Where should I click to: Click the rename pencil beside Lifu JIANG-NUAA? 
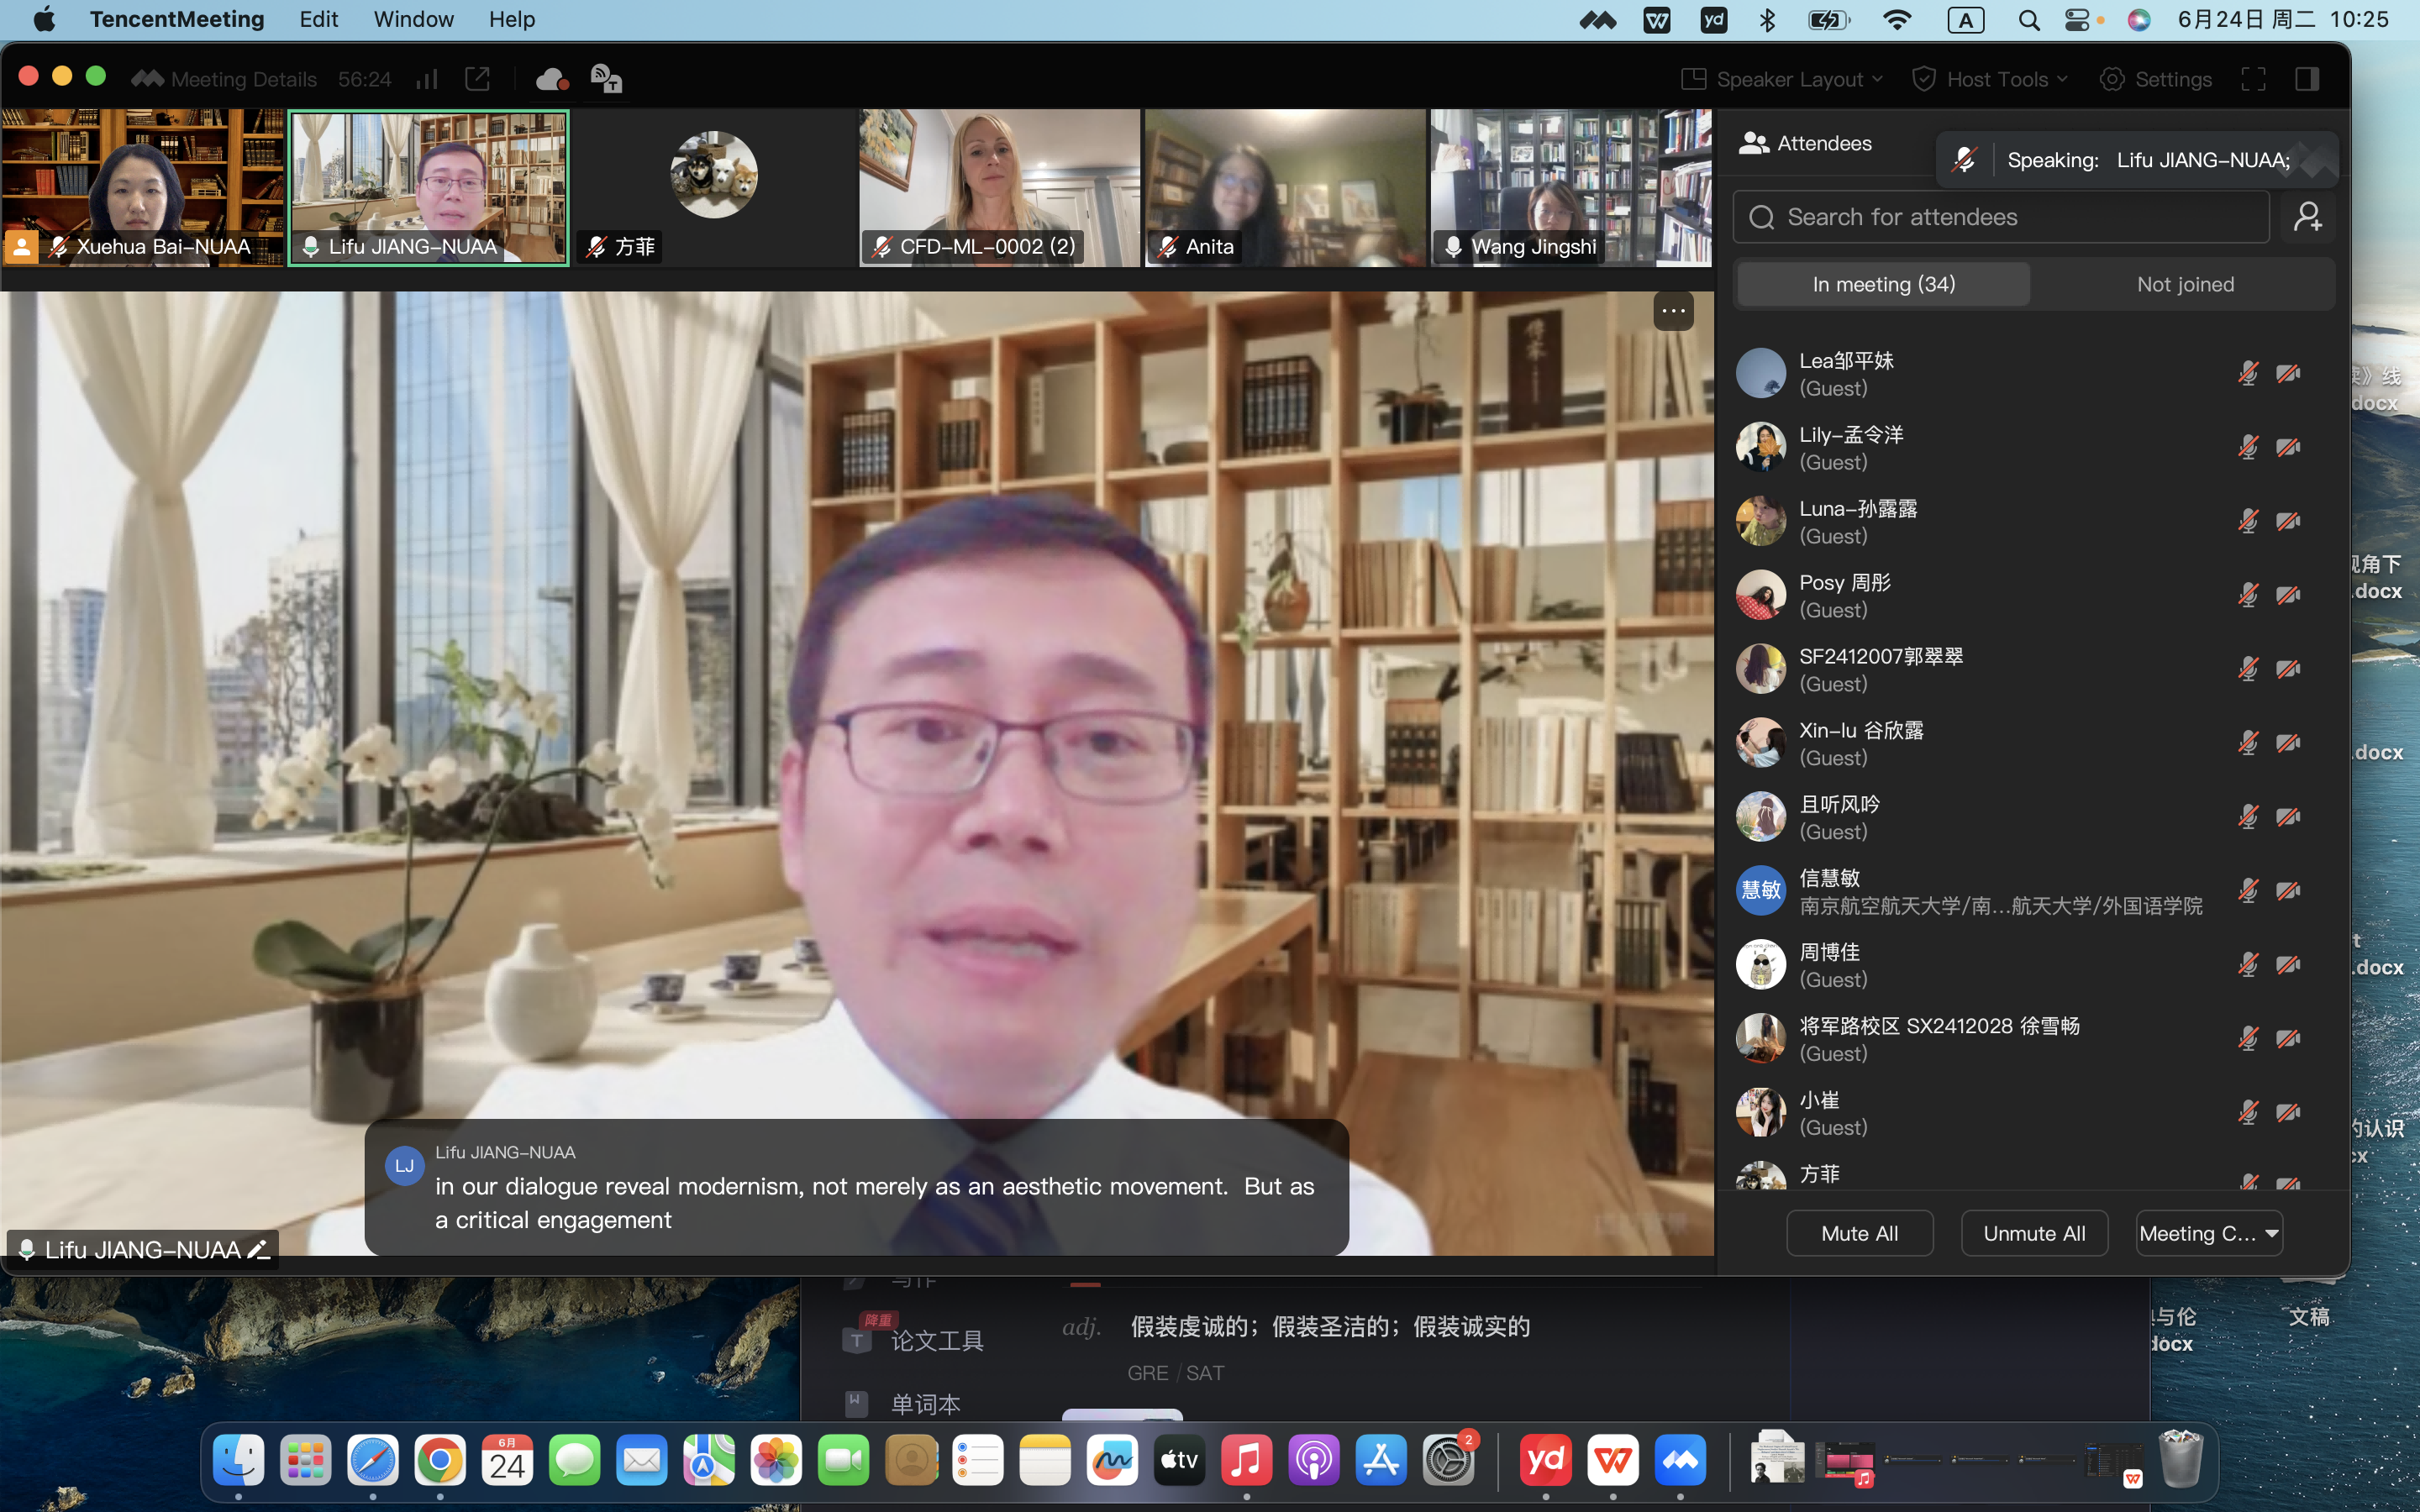pyautogui.click(x=258, y=1249)
